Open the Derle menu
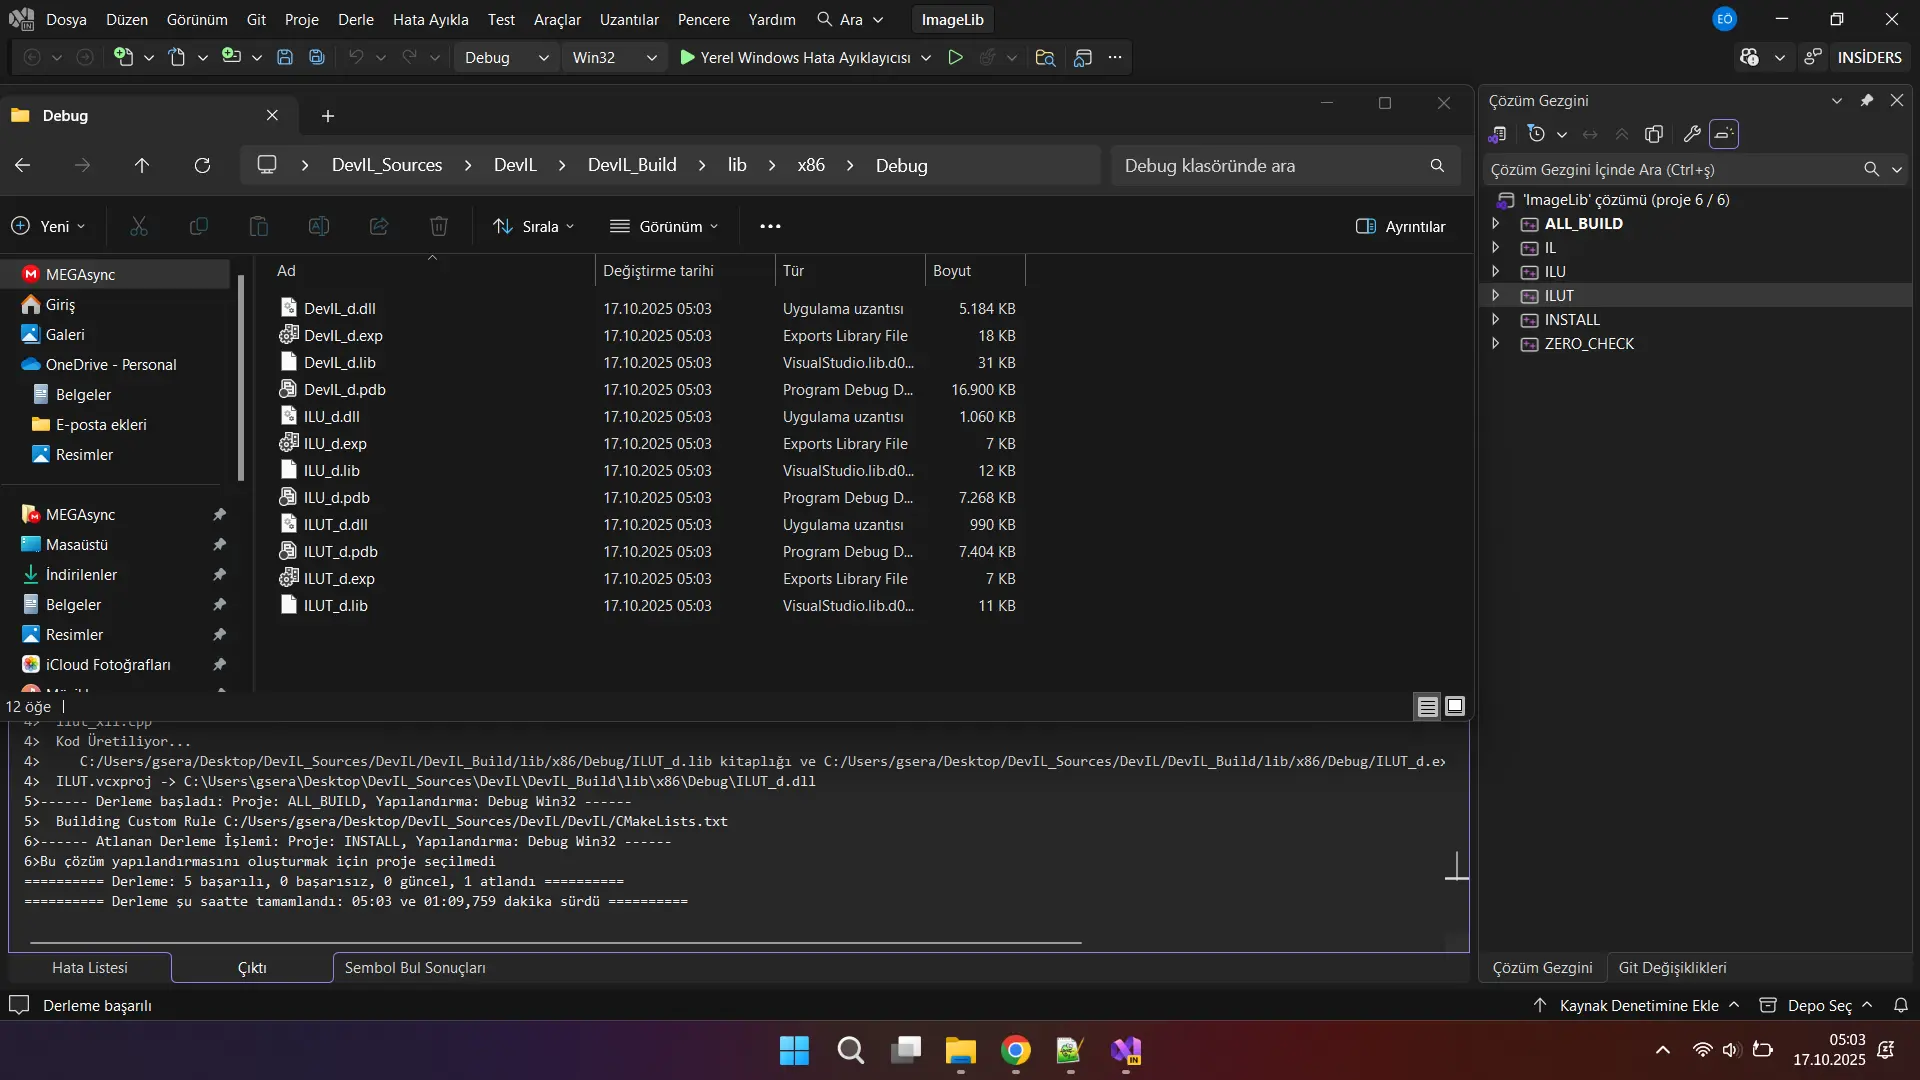The image size is (1920, 1080). click(x=355, y=19)
